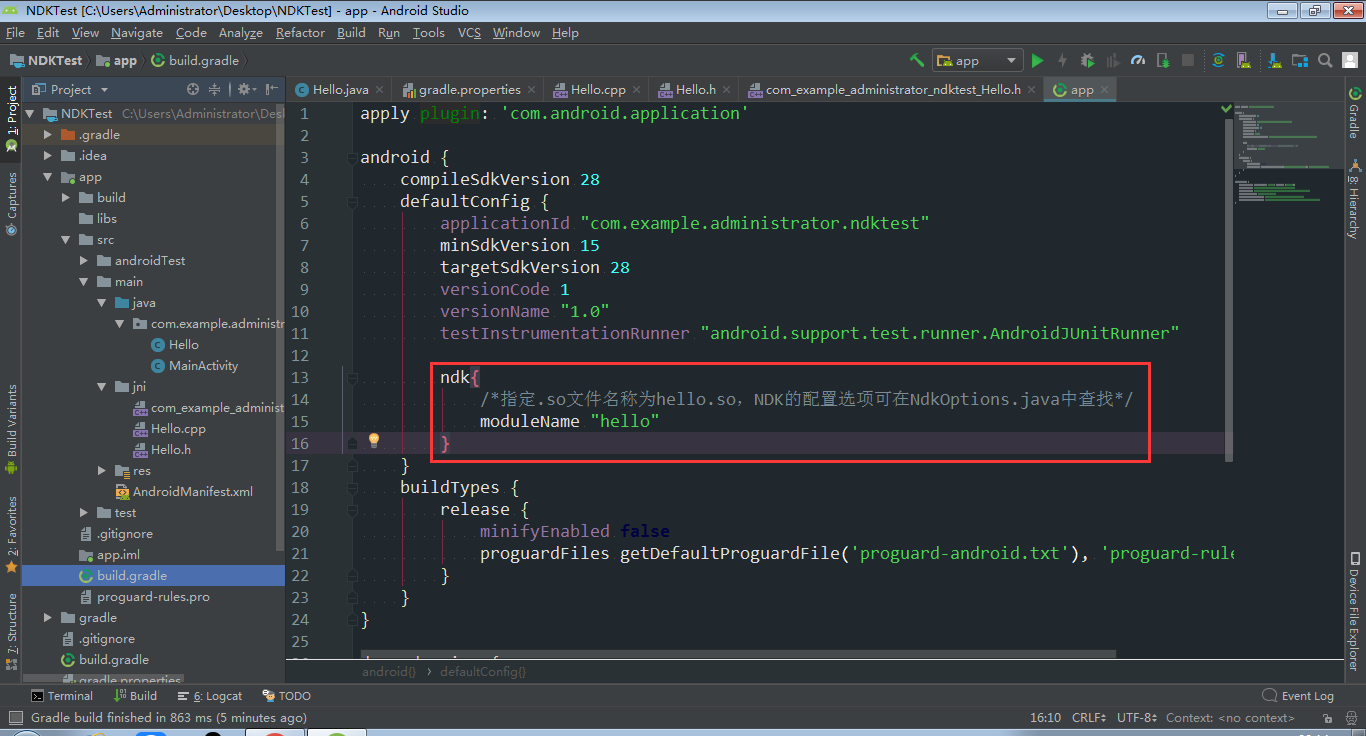Click the Captures side tab
This screenshot has width=1366, height=736.
[12, 204]
